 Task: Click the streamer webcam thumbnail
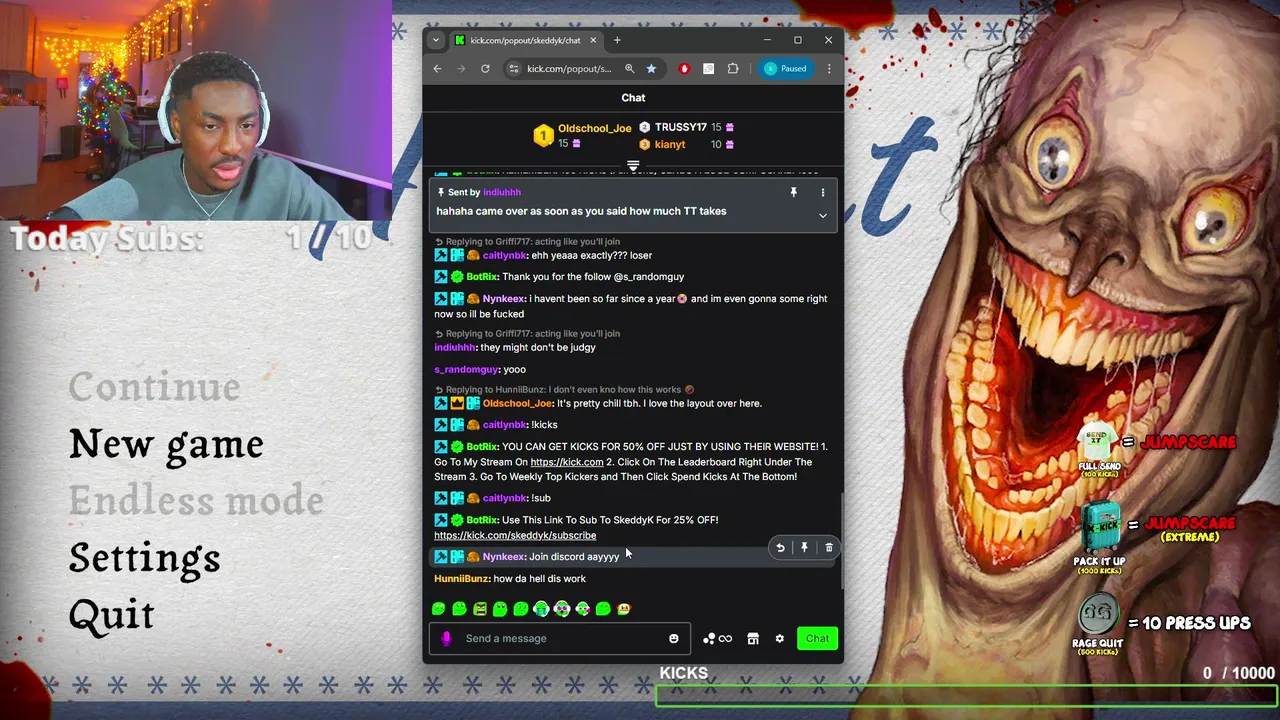pos(196,110)
